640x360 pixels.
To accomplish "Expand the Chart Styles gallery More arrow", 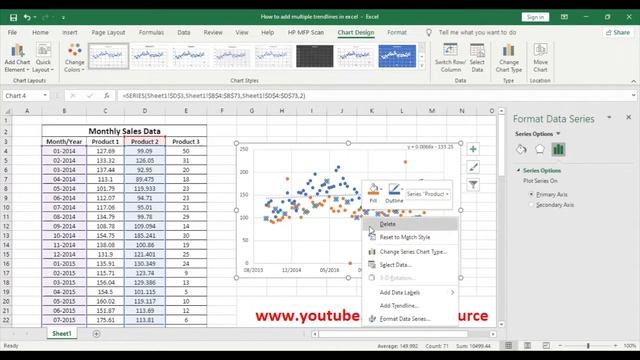I will click(422, 66).
